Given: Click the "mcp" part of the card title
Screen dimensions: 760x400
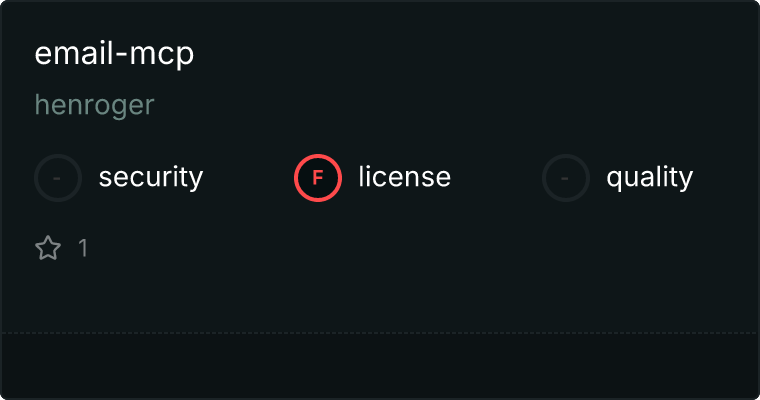Looking at the screenshot, I should pos(161,54).
